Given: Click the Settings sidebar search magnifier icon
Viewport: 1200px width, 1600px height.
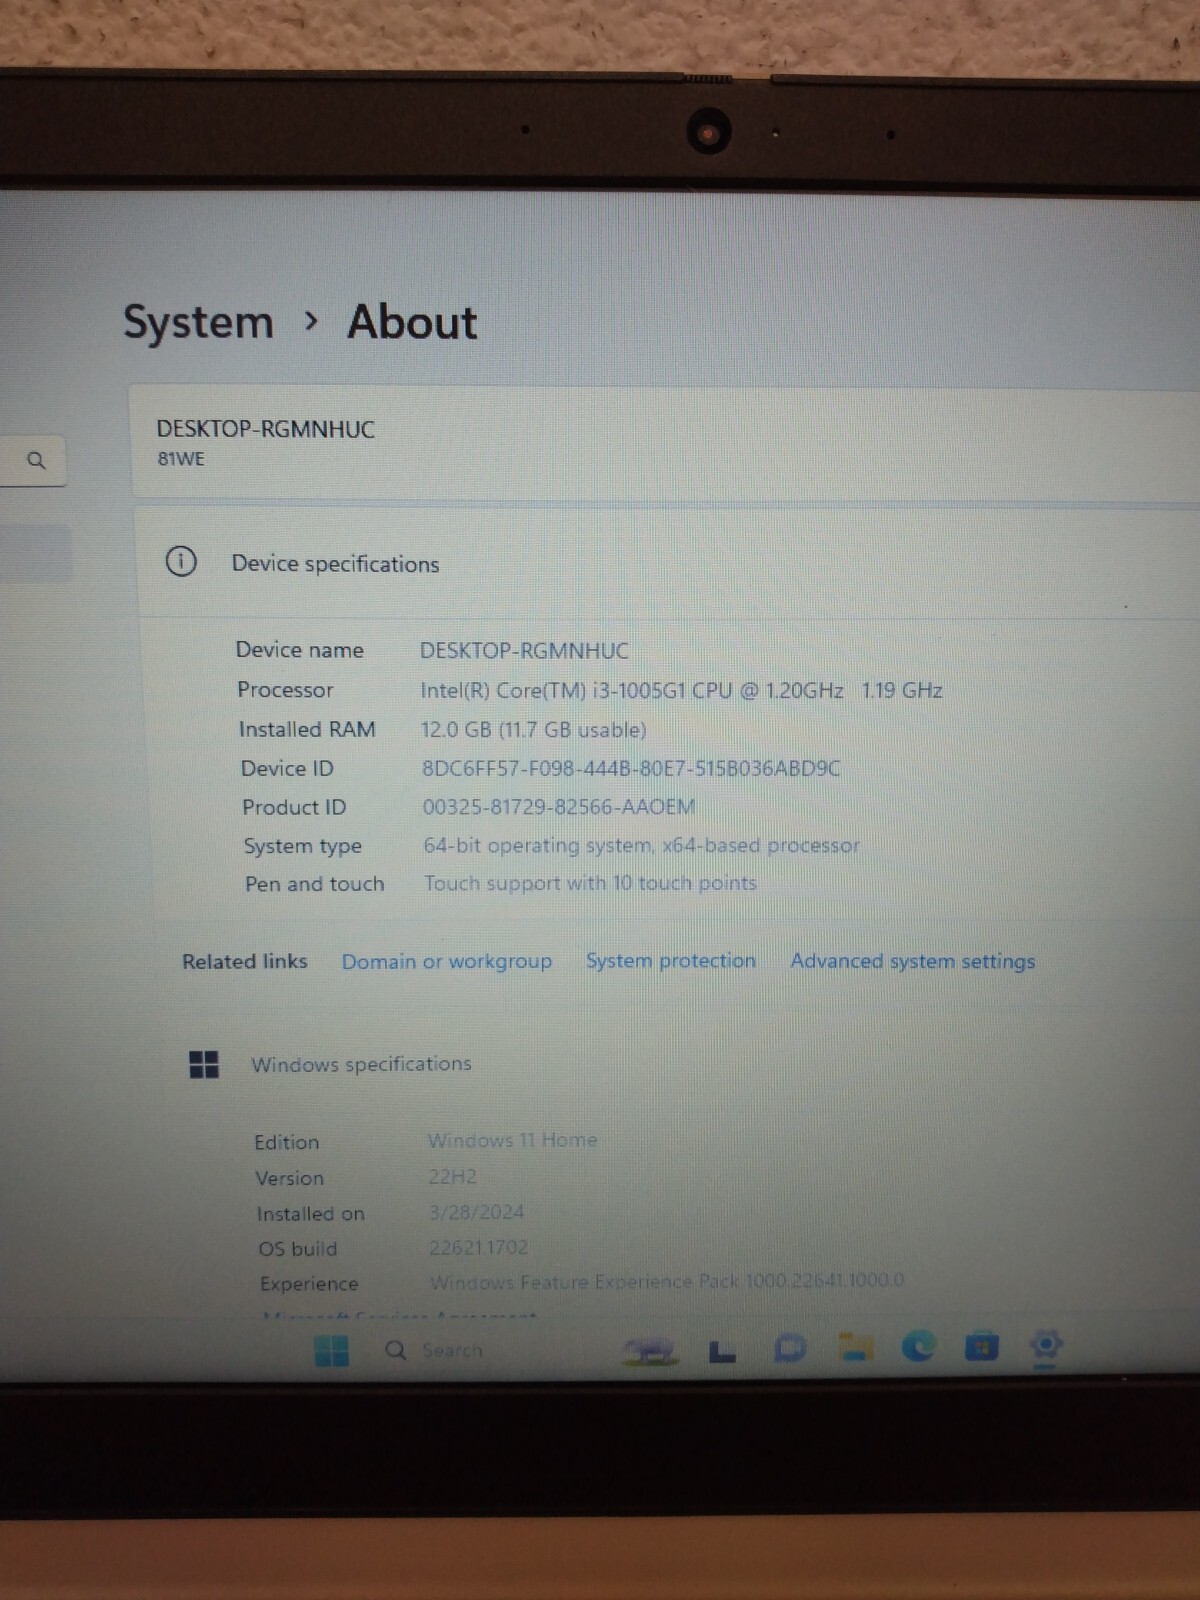Looking at the screenshot, I should tap(36, 461).
